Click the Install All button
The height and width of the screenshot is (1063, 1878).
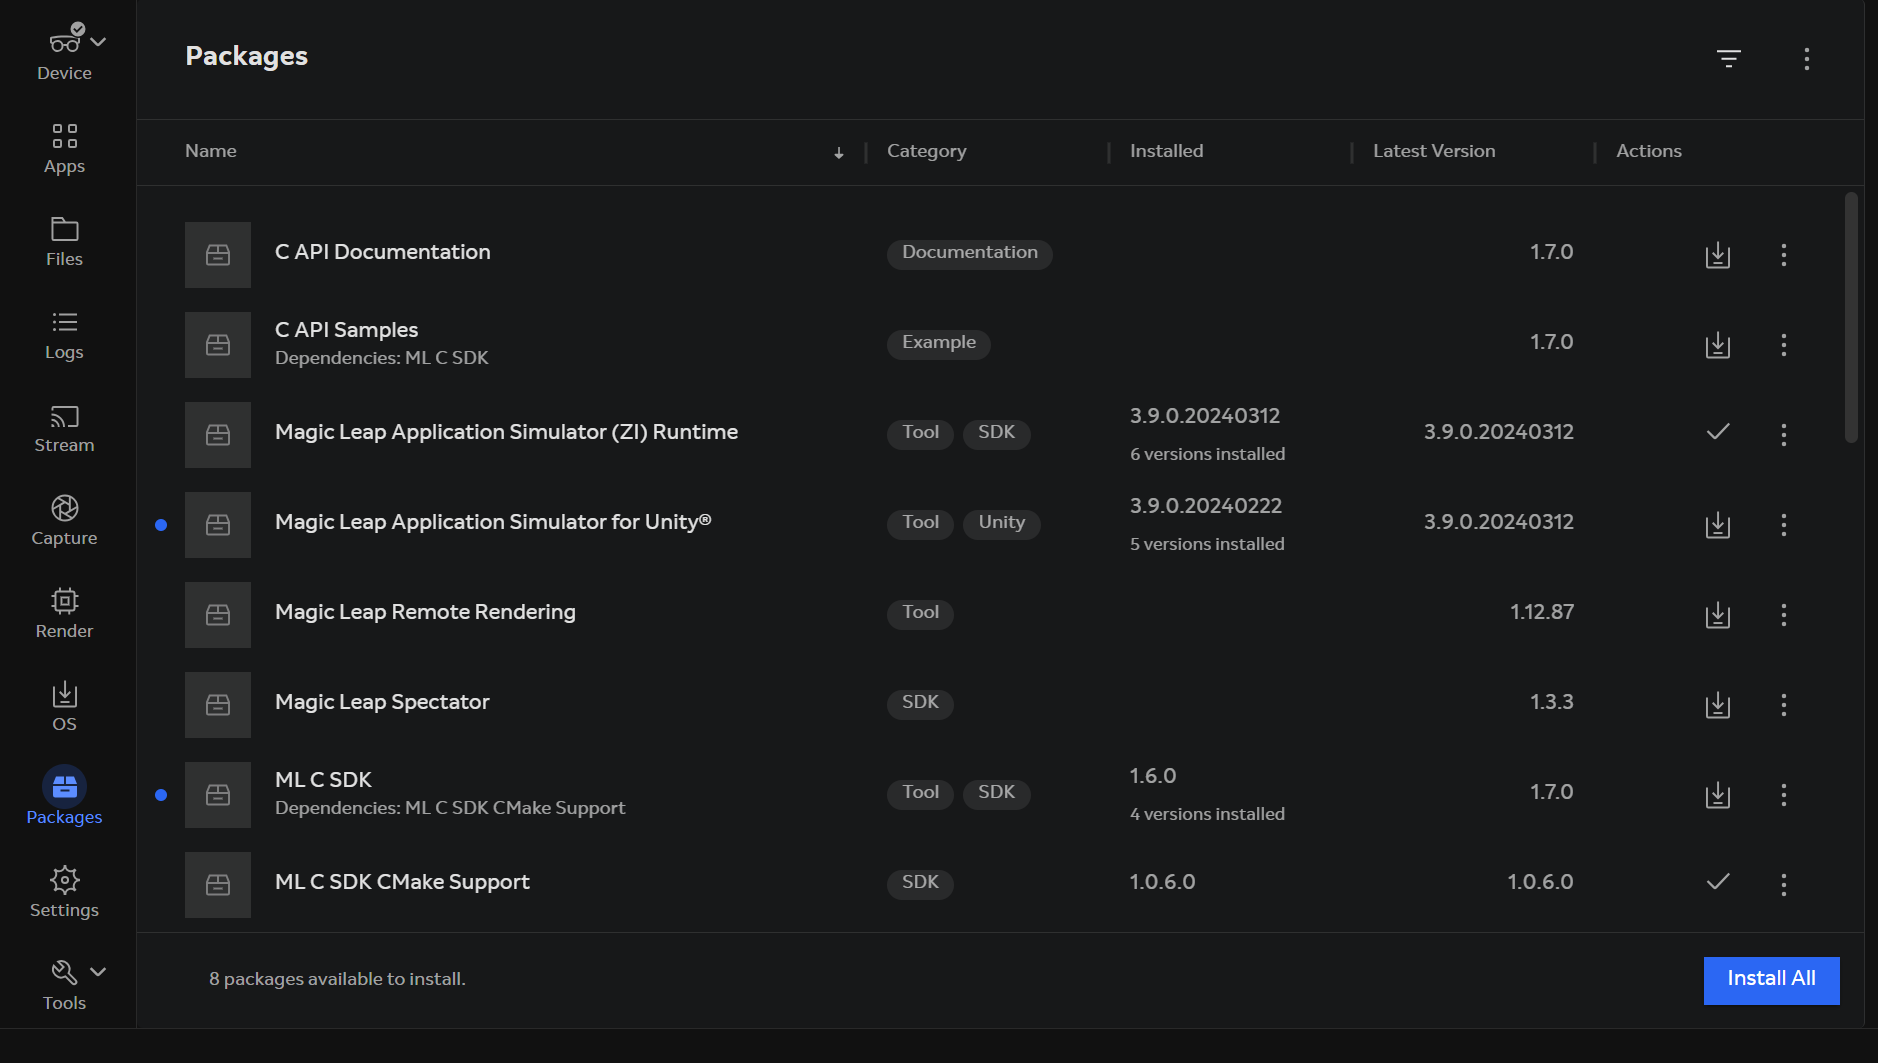(1771, 979)
